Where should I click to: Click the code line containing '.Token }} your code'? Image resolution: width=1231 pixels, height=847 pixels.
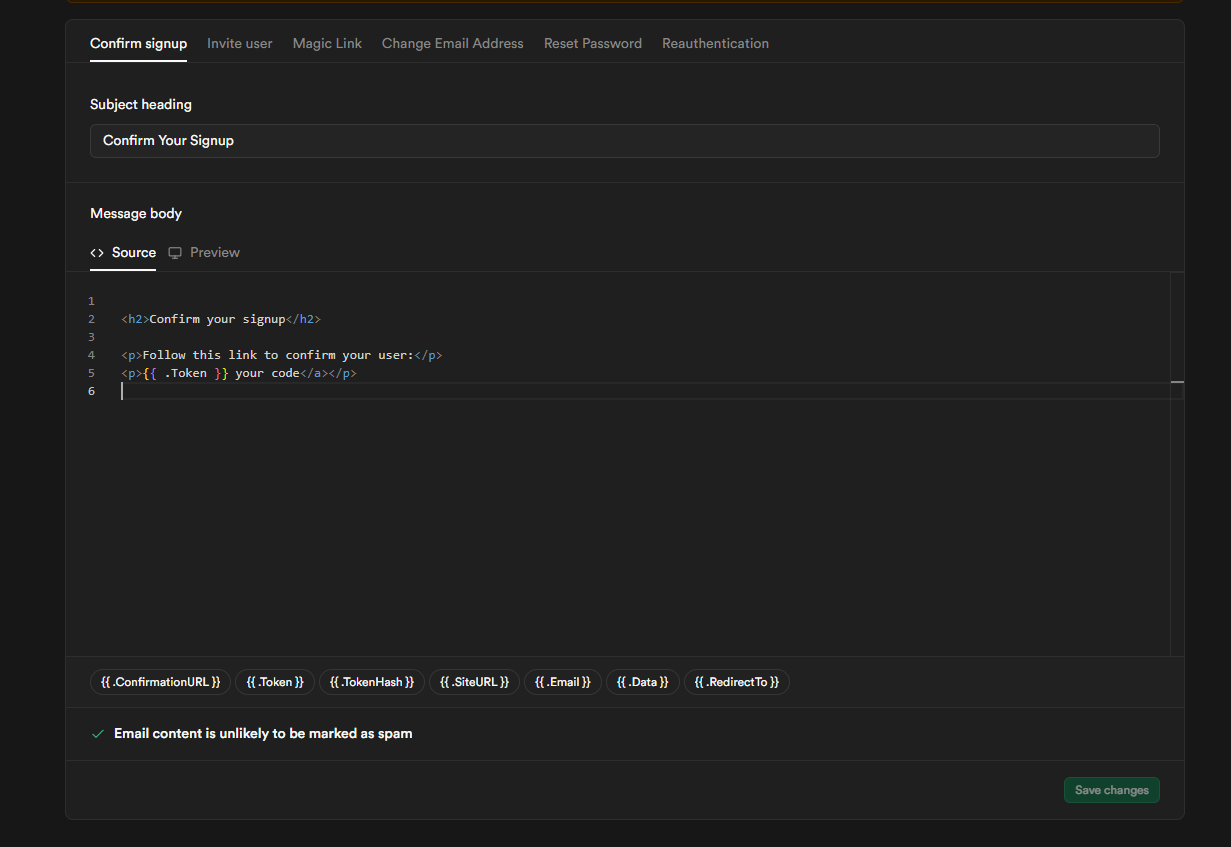239,373
